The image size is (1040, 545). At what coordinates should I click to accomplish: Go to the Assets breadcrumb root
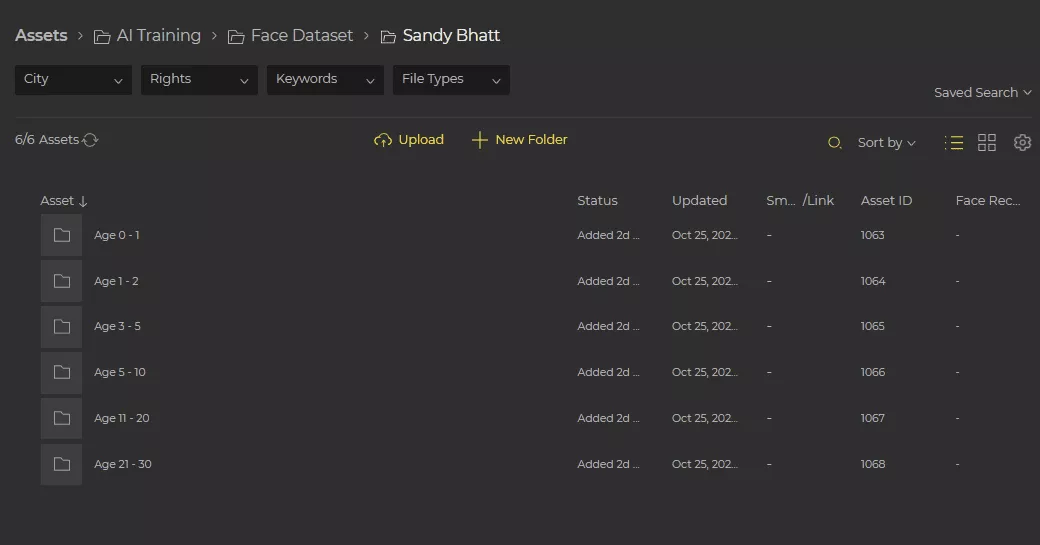pyautogui.click(x=41, y=35)
